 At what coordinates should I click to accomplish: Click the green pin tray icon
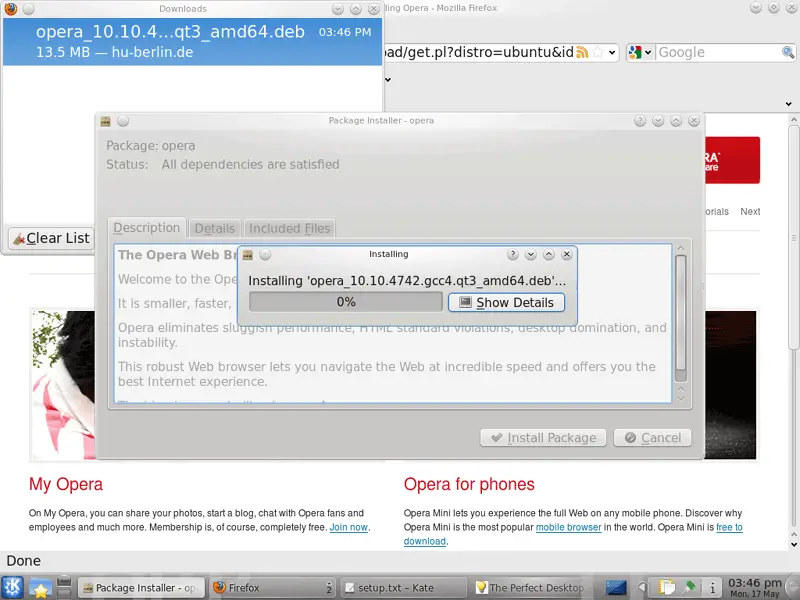tap(690, 587)
